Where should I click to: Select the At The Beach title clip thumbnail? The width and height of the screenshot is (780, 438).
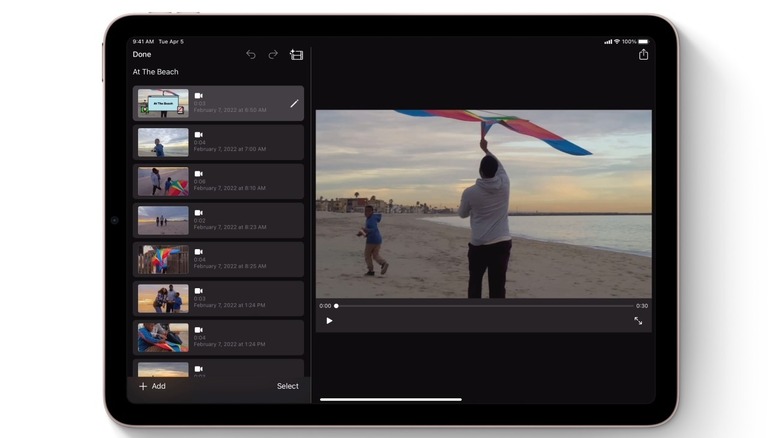(x=163, y=103)
